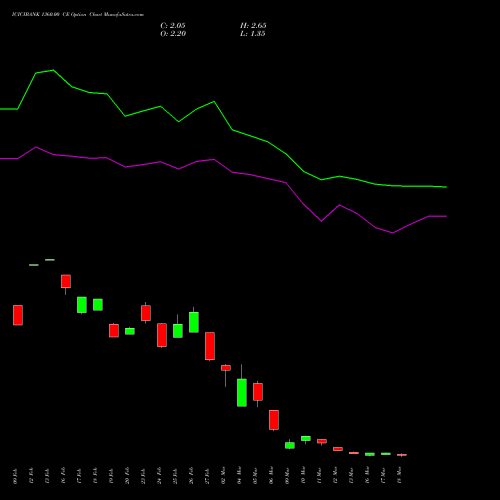Screen dimensions: 500x500
Task: Select the green candle for 26 Feb
Action: [x=194, y=322]
